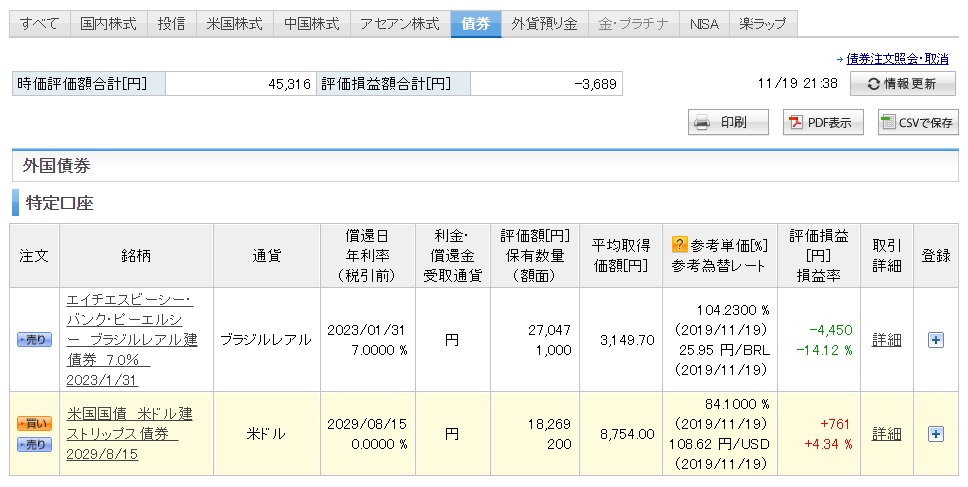Click the 27,047 valuation value
968x487 pixels.
549,330
